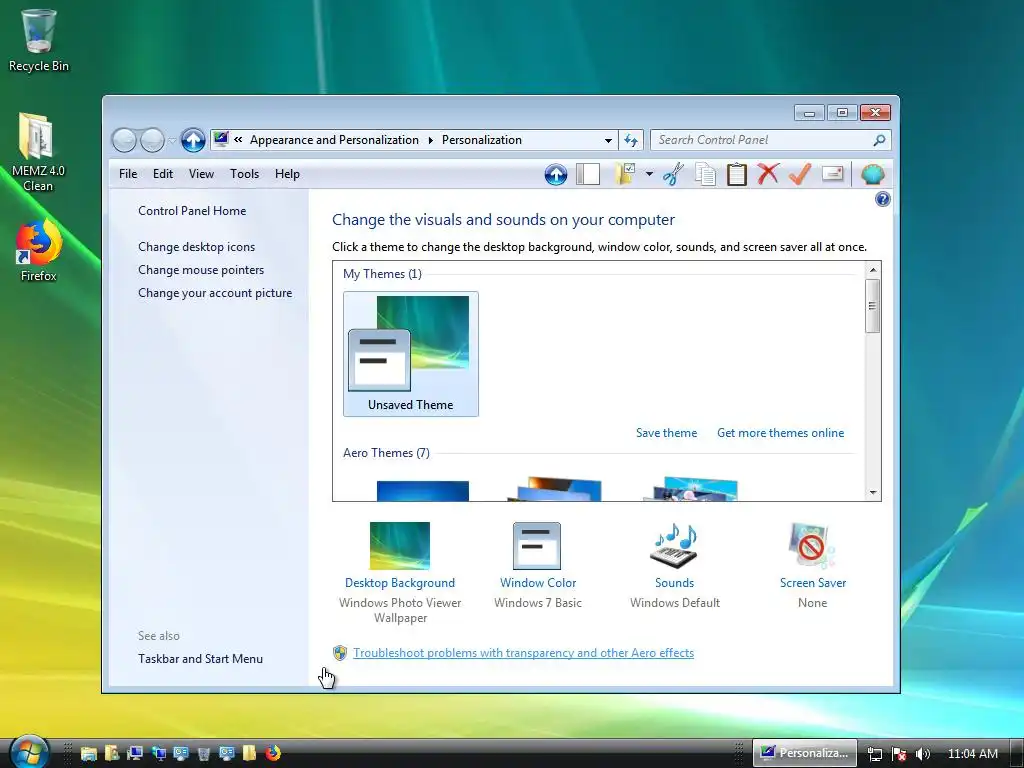Open the Folder Options toolbar icon
1024x768 pixels.
tap(625, 174)
